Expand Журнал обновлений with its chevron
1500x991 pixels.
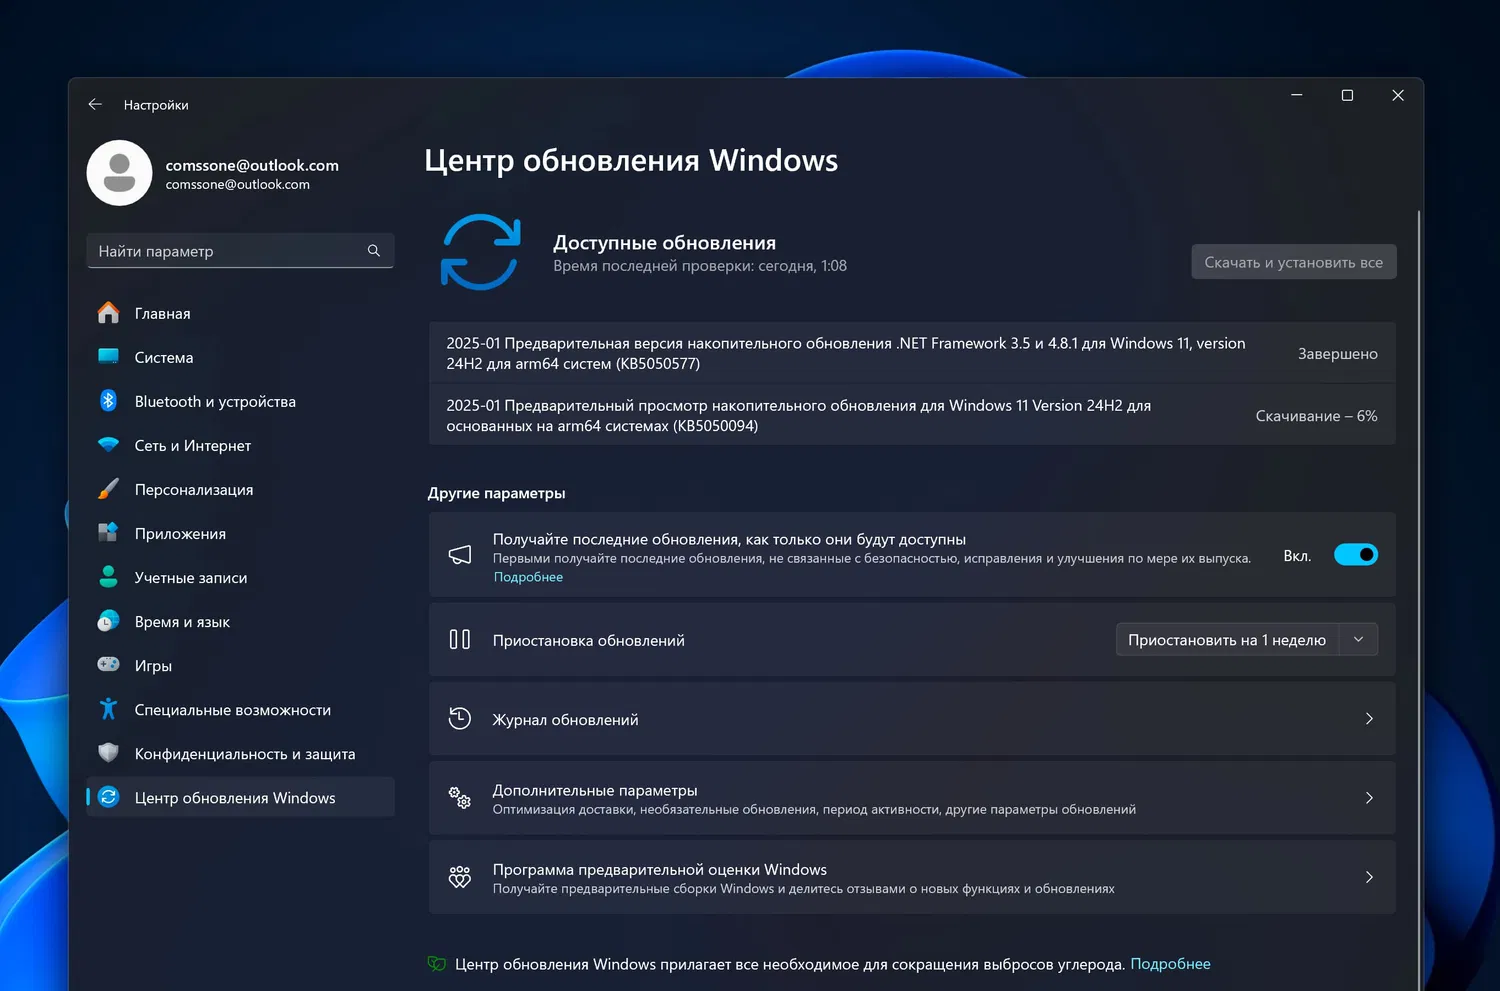(x=1369, y=718)
